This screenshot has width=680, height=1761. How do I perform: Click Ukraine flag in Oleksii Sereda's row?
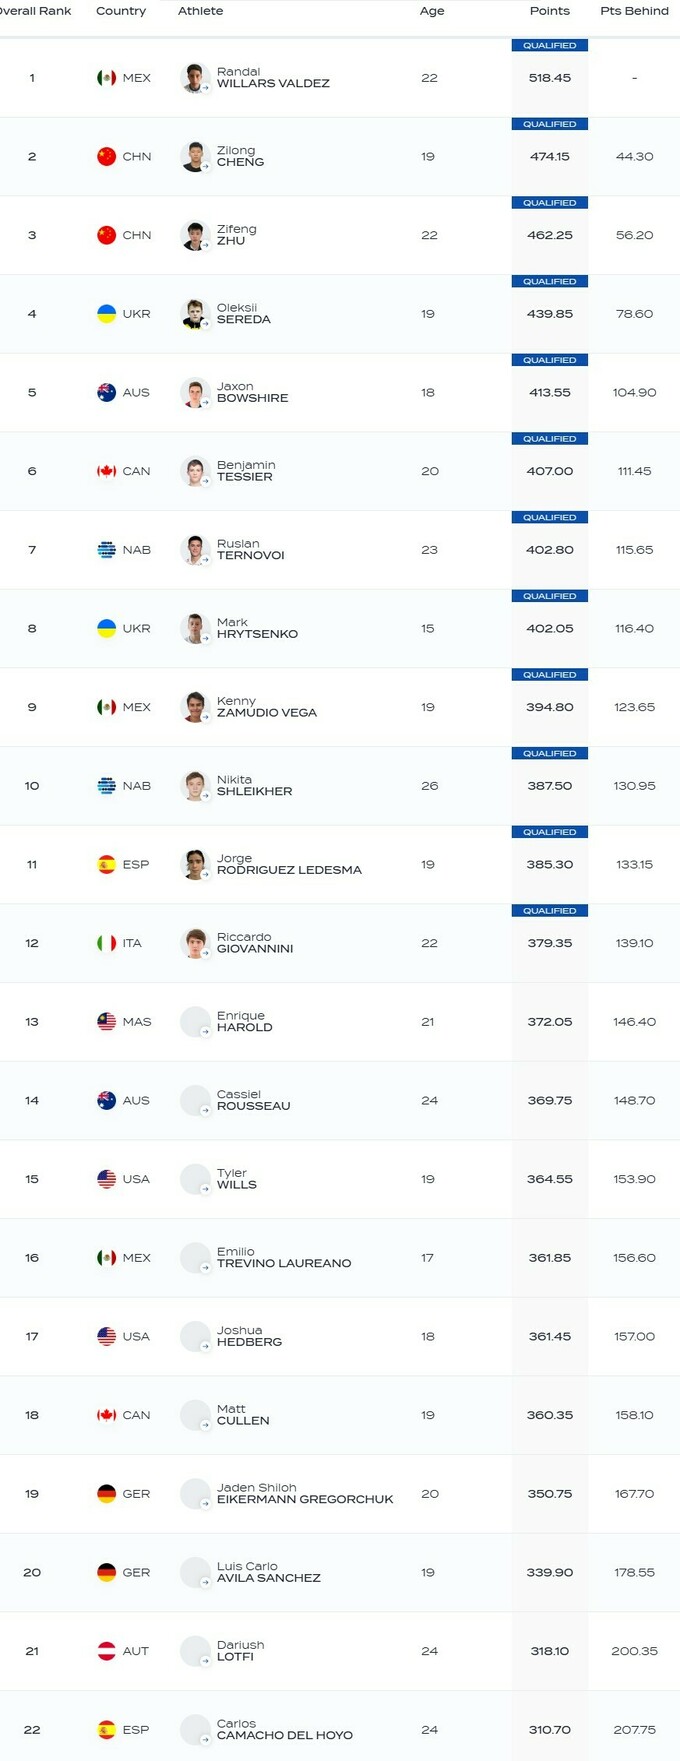[106, 314]
